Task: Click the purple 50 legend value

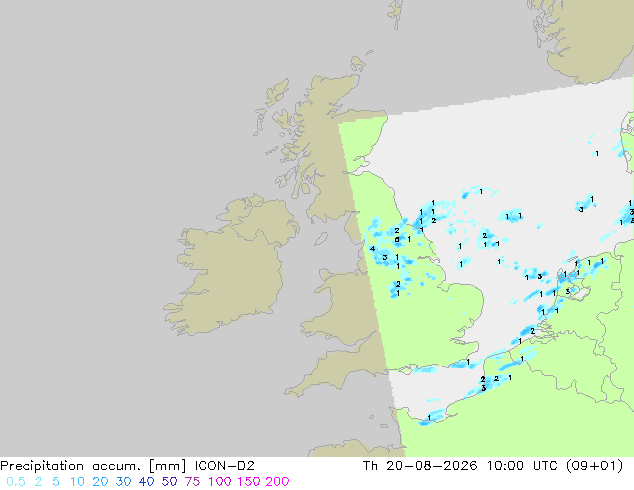Action: pyautogui.click(x=169, y=482)
